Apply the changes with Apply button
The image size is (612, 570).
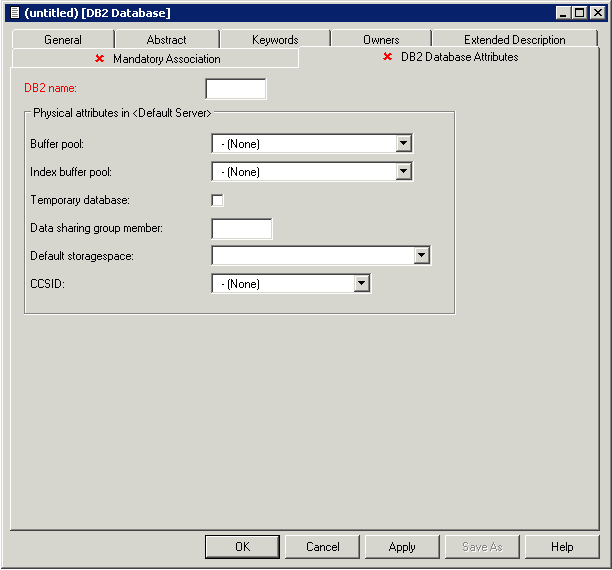point(402,547)
